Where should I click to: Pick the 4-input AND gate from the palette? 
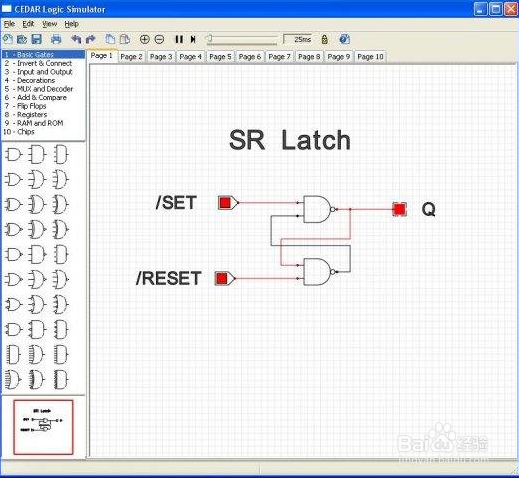click(61, 154)
